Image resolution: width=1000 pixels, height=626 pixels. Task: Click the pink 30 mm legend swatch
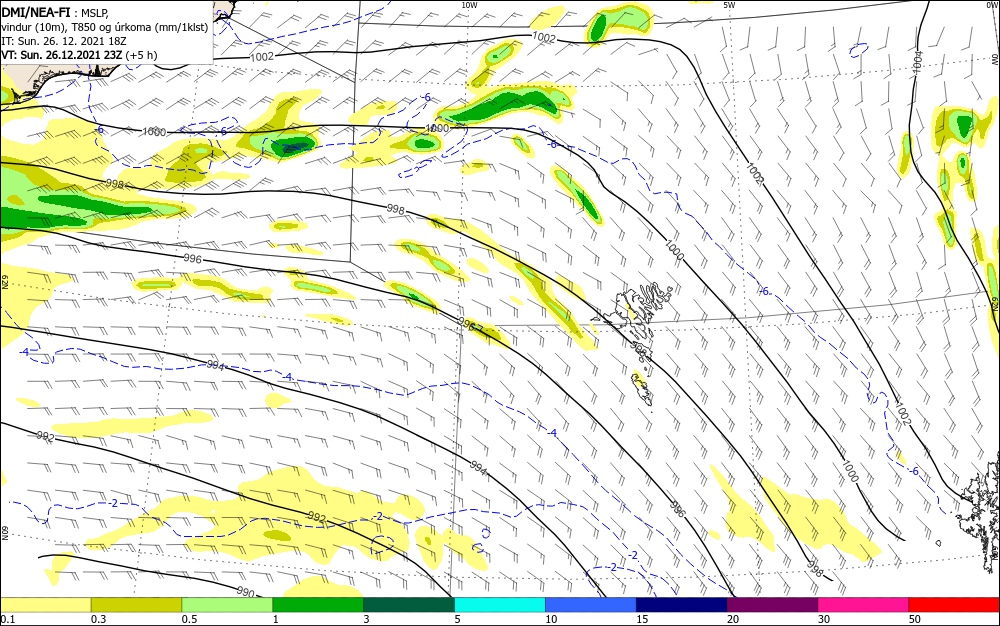[863, 605]
